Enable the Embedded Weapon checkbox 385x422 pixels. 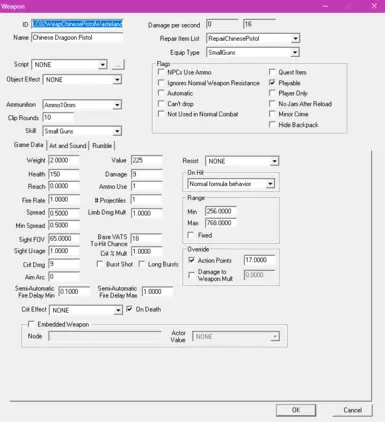(x=31, y=324)
